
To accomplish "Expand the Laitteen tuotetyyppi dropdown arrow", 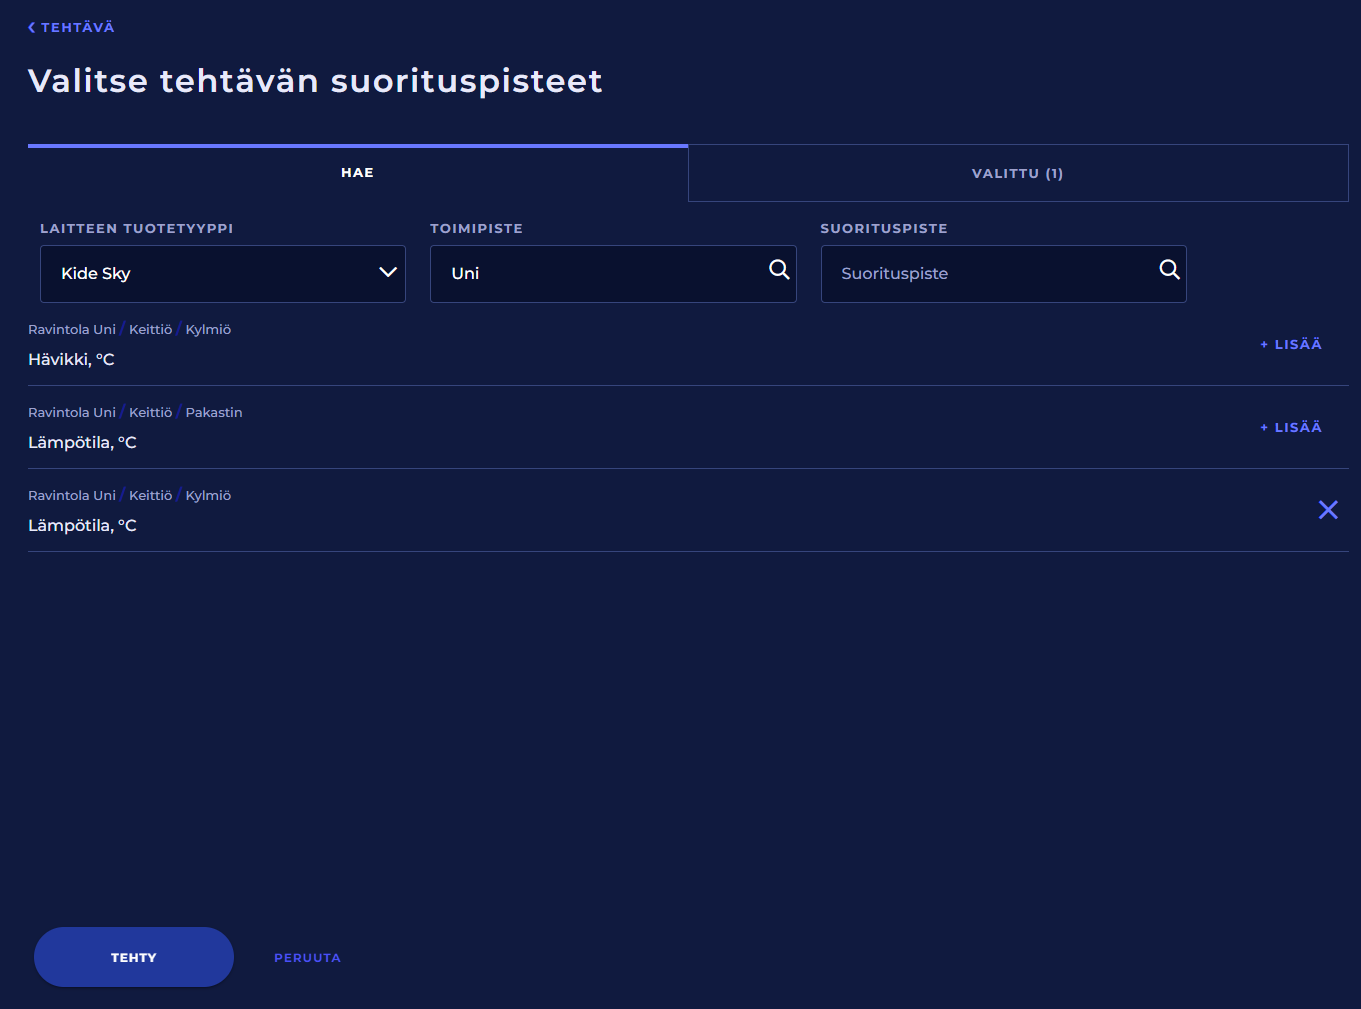I will point(388,273).
